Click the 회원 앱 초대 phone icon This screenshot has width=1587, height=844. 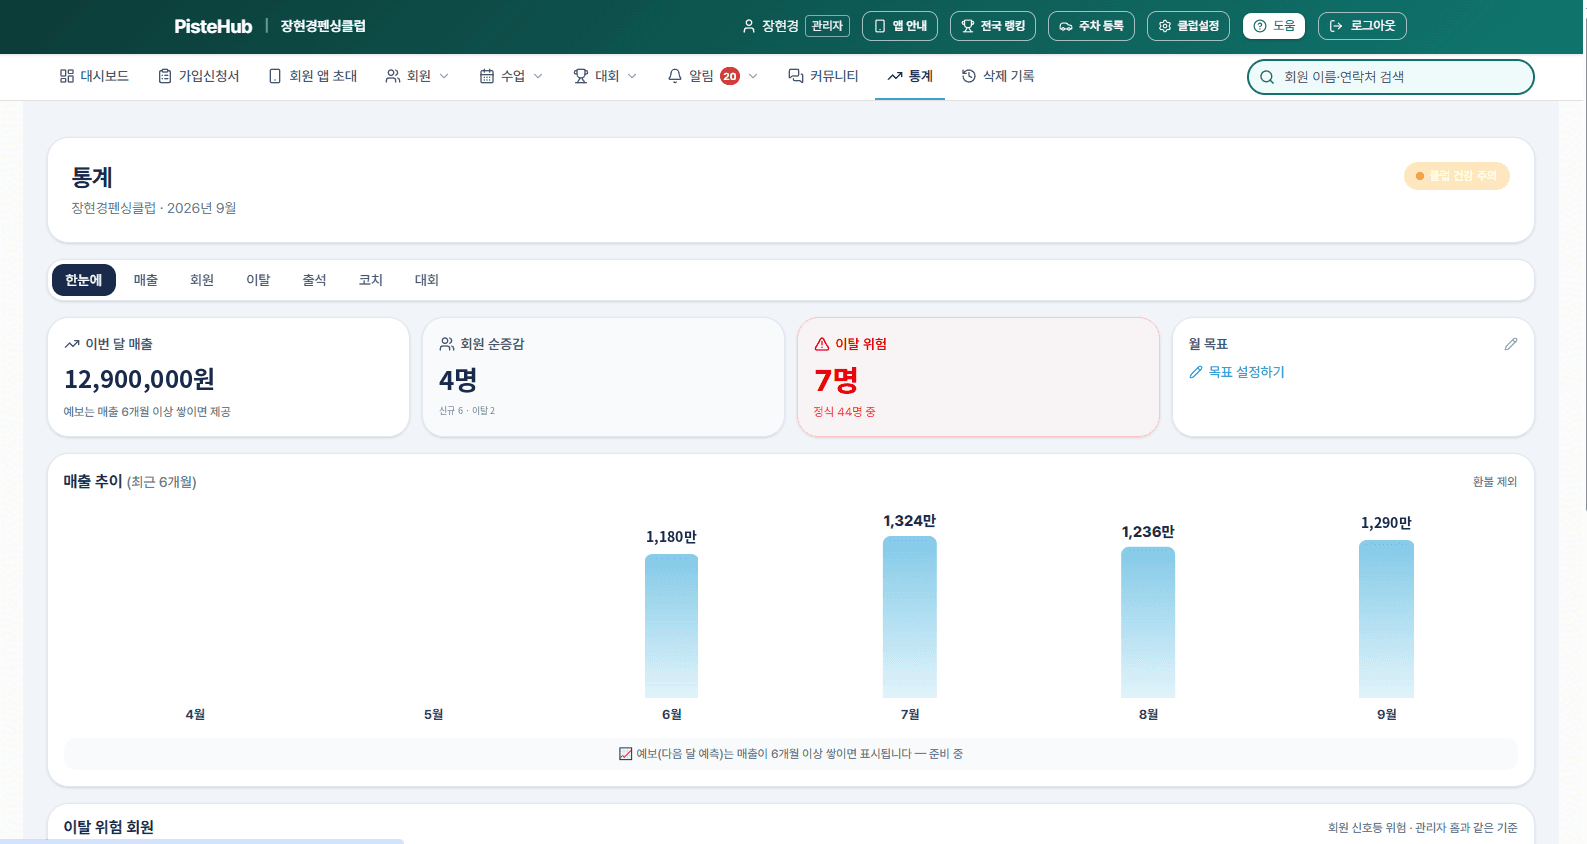[x=275, y=76]
